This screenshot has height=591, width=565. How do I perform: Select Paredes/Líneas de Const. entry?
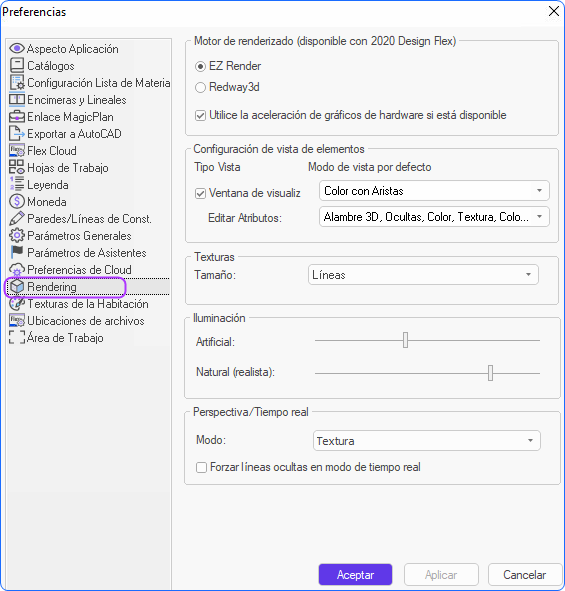(90, 219)
